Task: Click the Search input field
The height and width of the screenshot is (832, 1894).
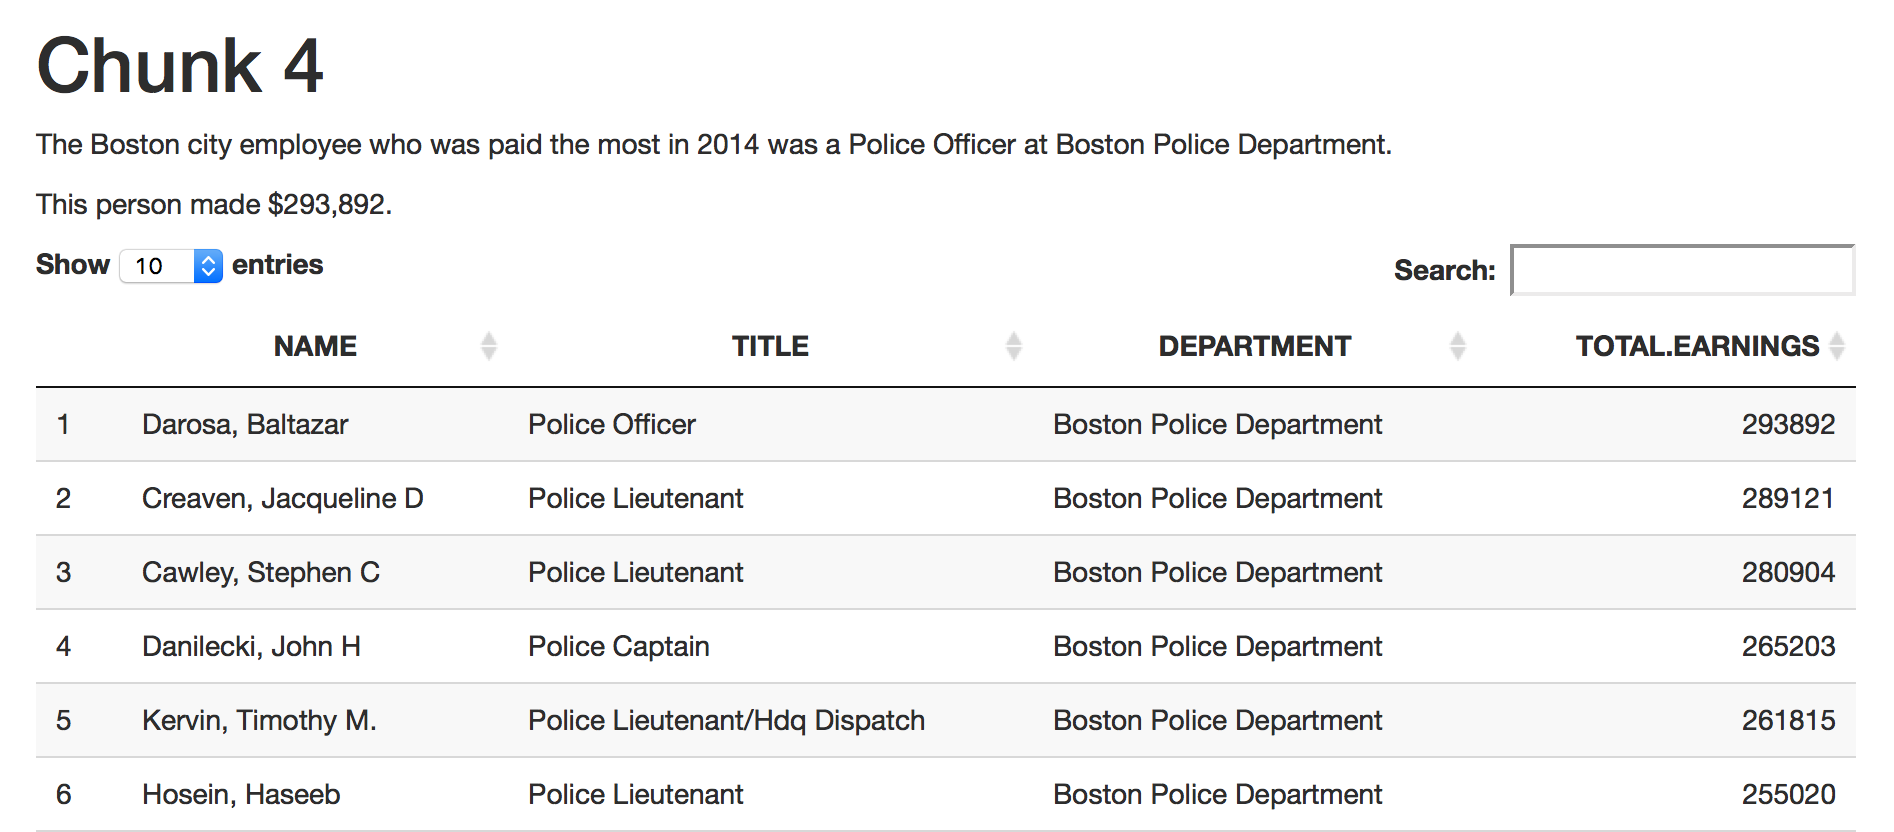Action: click(x=1682, y=270)
